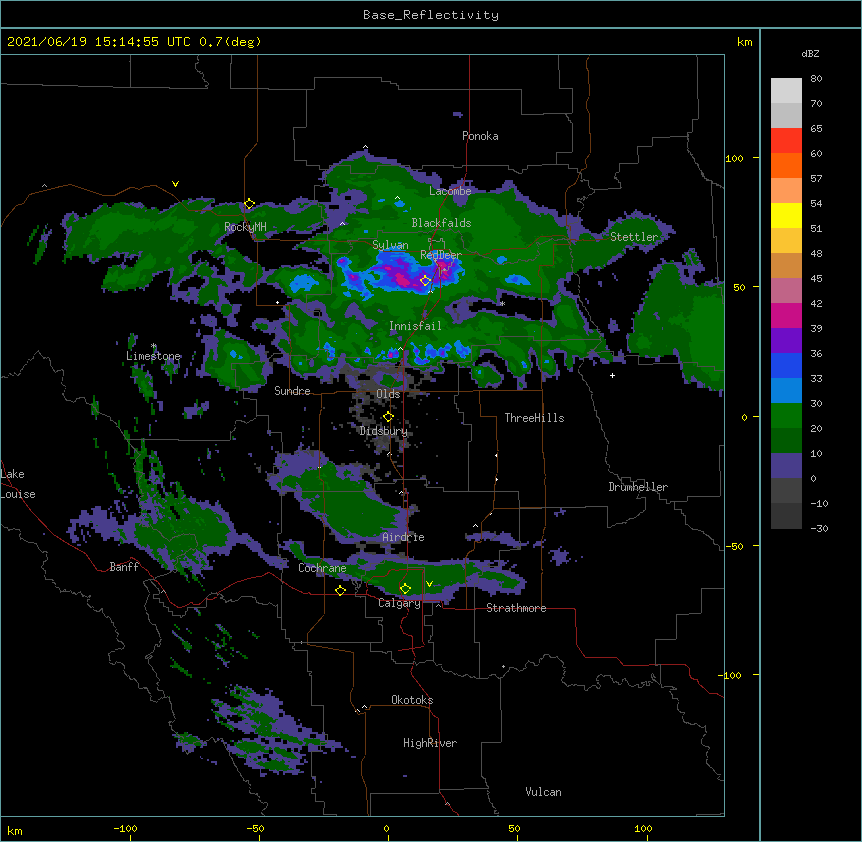This screenshot has height=842, width=862.
Task: Click the Banff label
Action: [124, 567]
